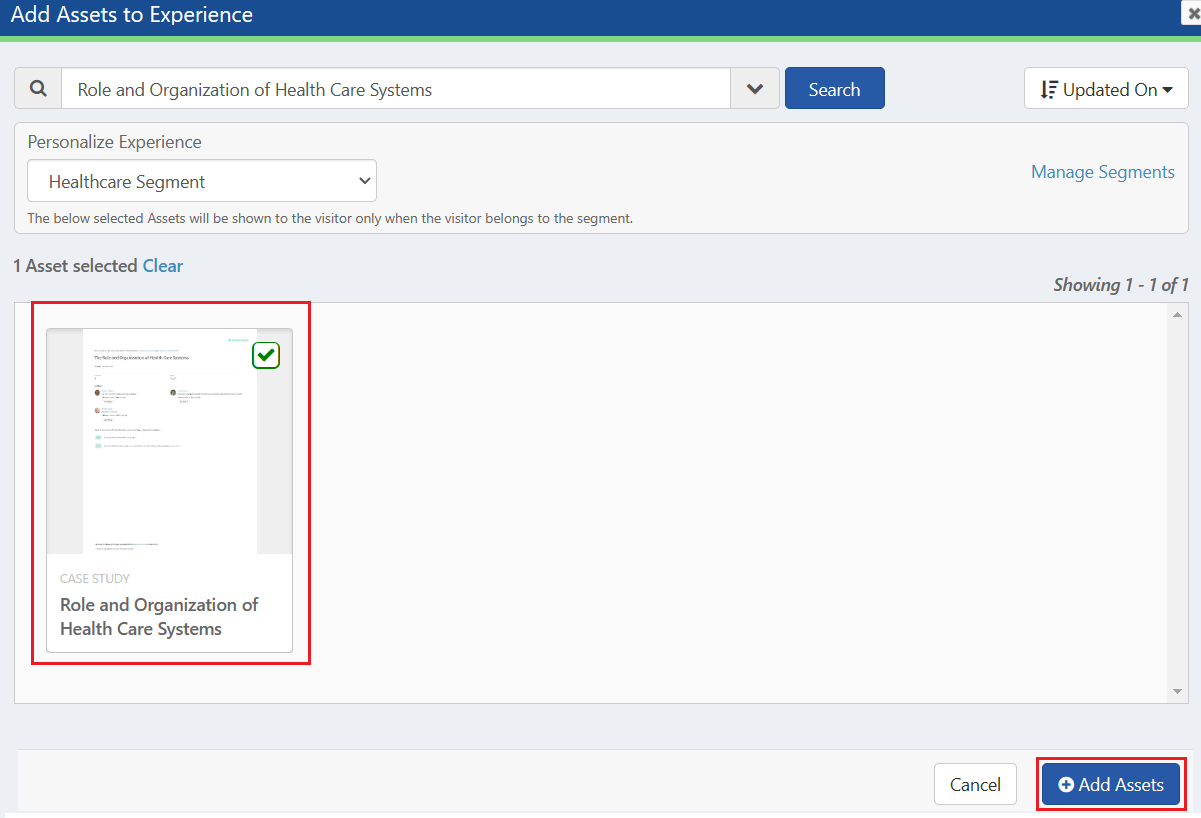
Task: Uncheck the green checkmark on the asset card
Action: tap(266, 355)
